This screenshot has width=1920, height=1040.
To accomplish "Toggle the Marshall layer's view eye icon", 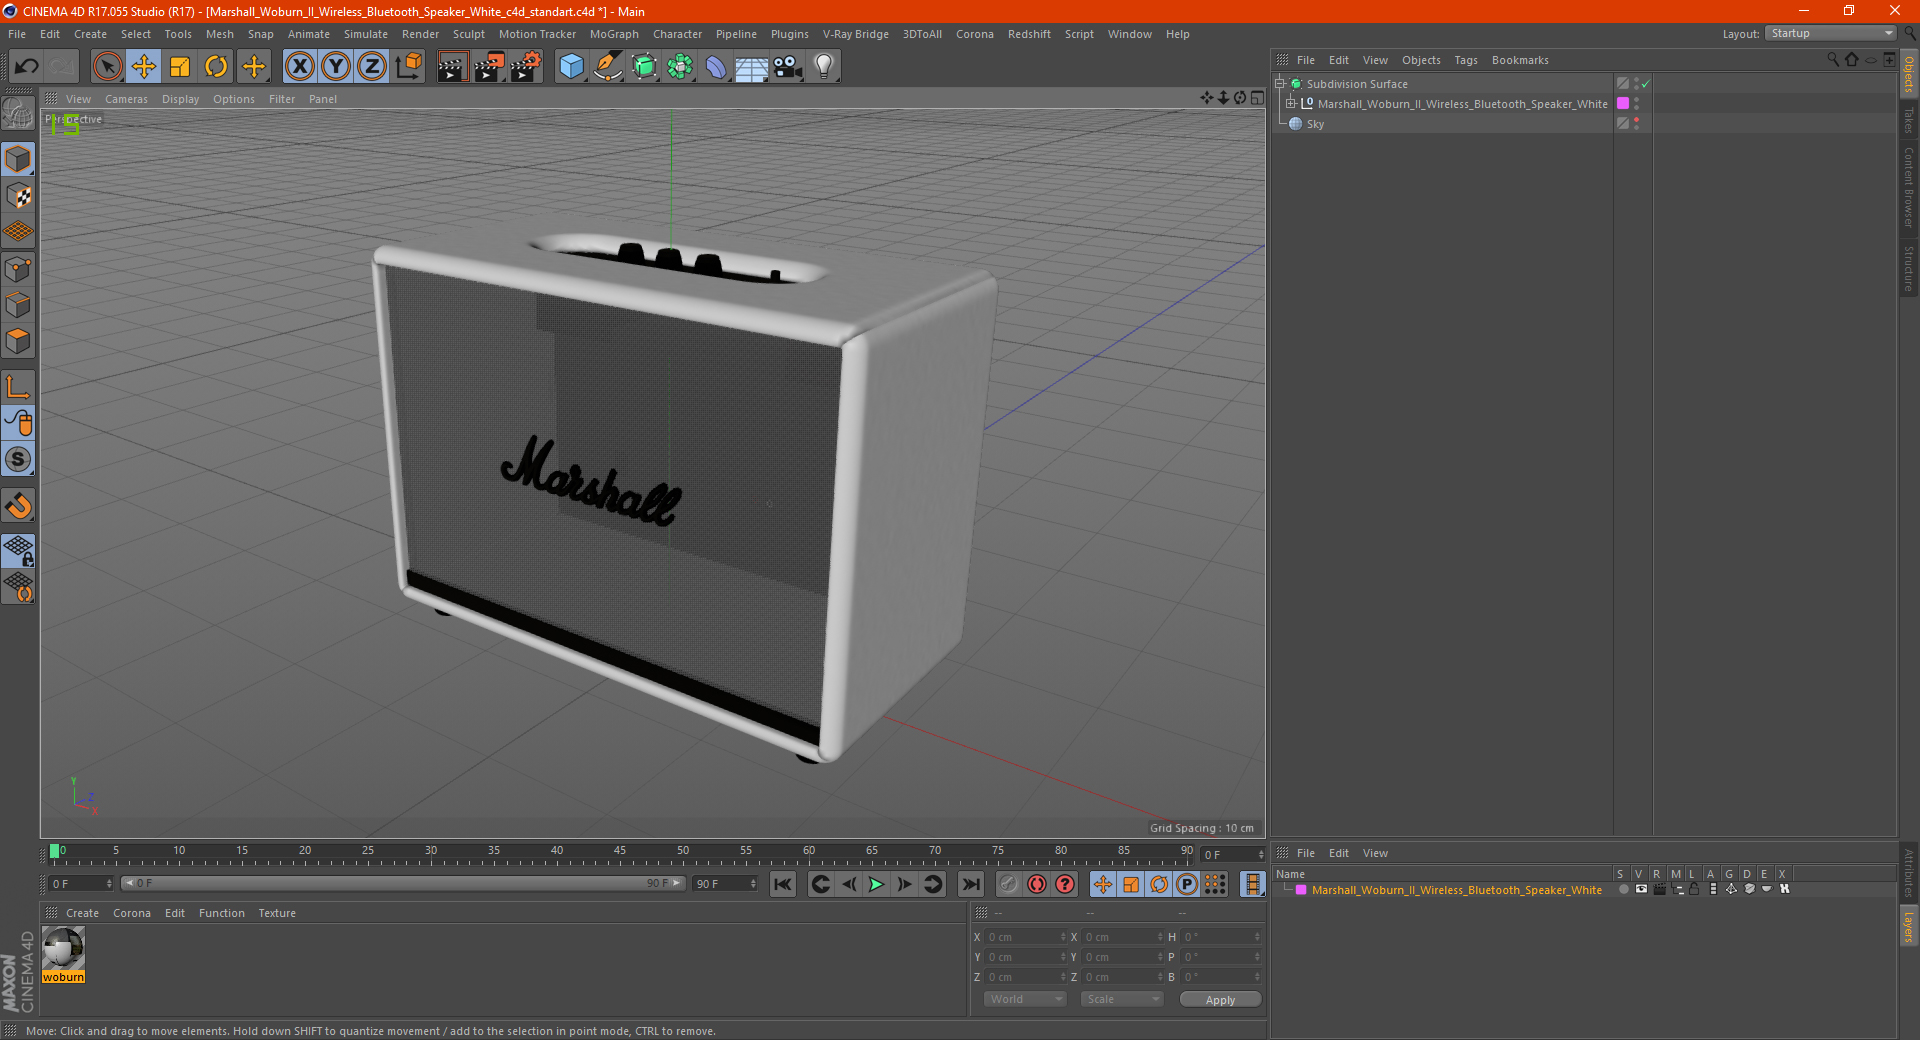I will pos(1641,889).
